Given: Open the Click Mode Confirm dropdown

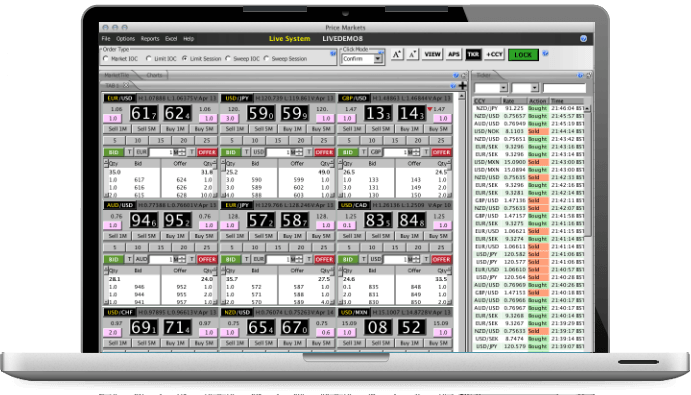Looking at the screenshot, I should click(362, 59).
